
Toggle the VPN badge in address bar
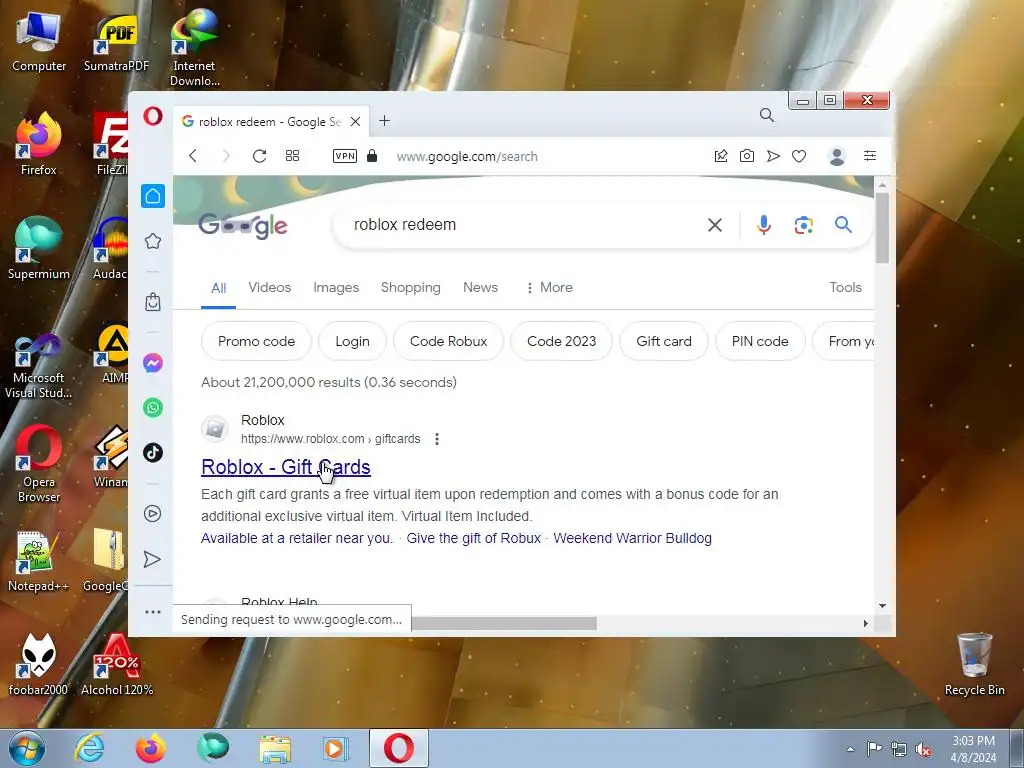pos(345,156)
